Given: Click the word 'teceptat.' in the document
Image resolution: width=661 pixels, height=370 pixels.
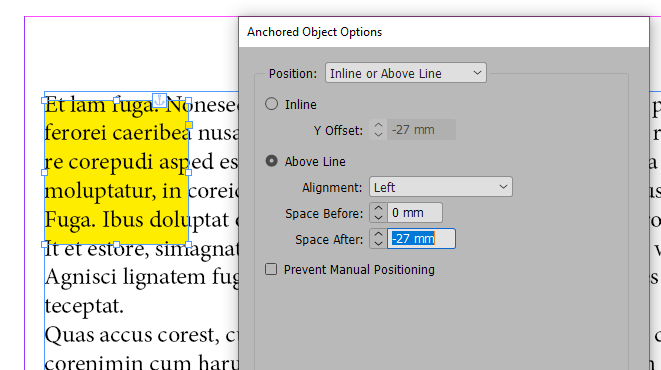Looking at the screenshot, I should (x=84, y=306).
